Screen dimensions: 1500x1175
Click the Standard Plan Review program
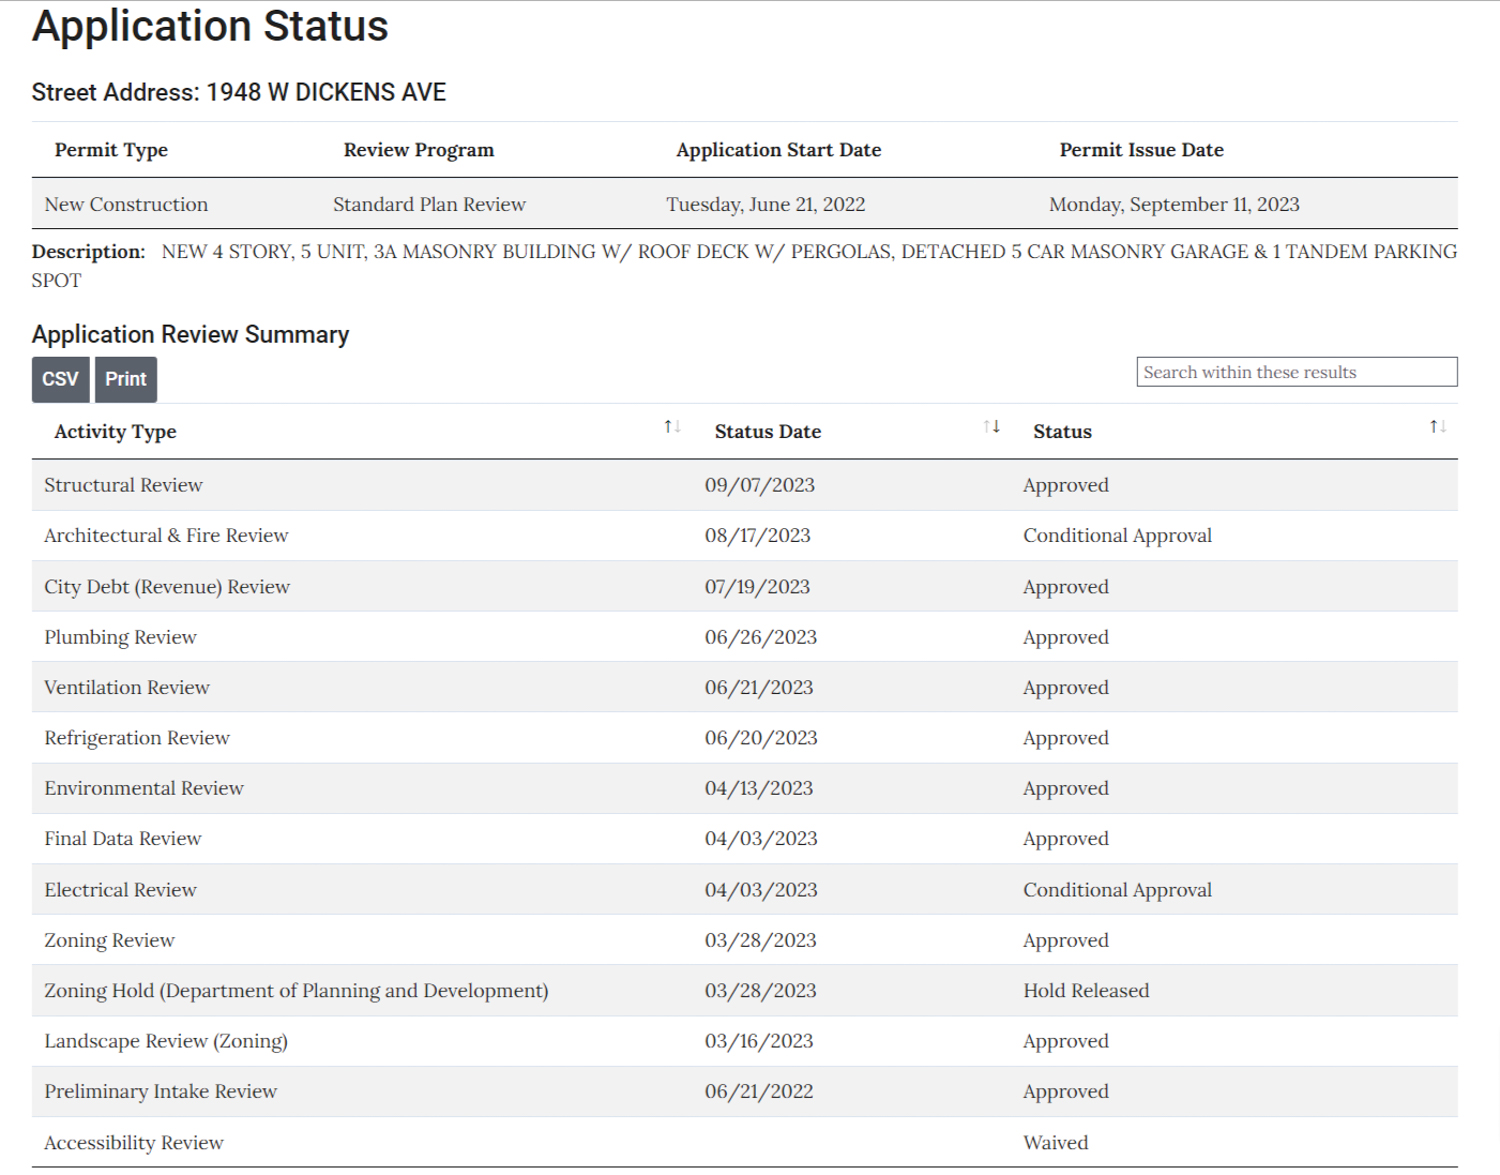[x=429, y=205]
